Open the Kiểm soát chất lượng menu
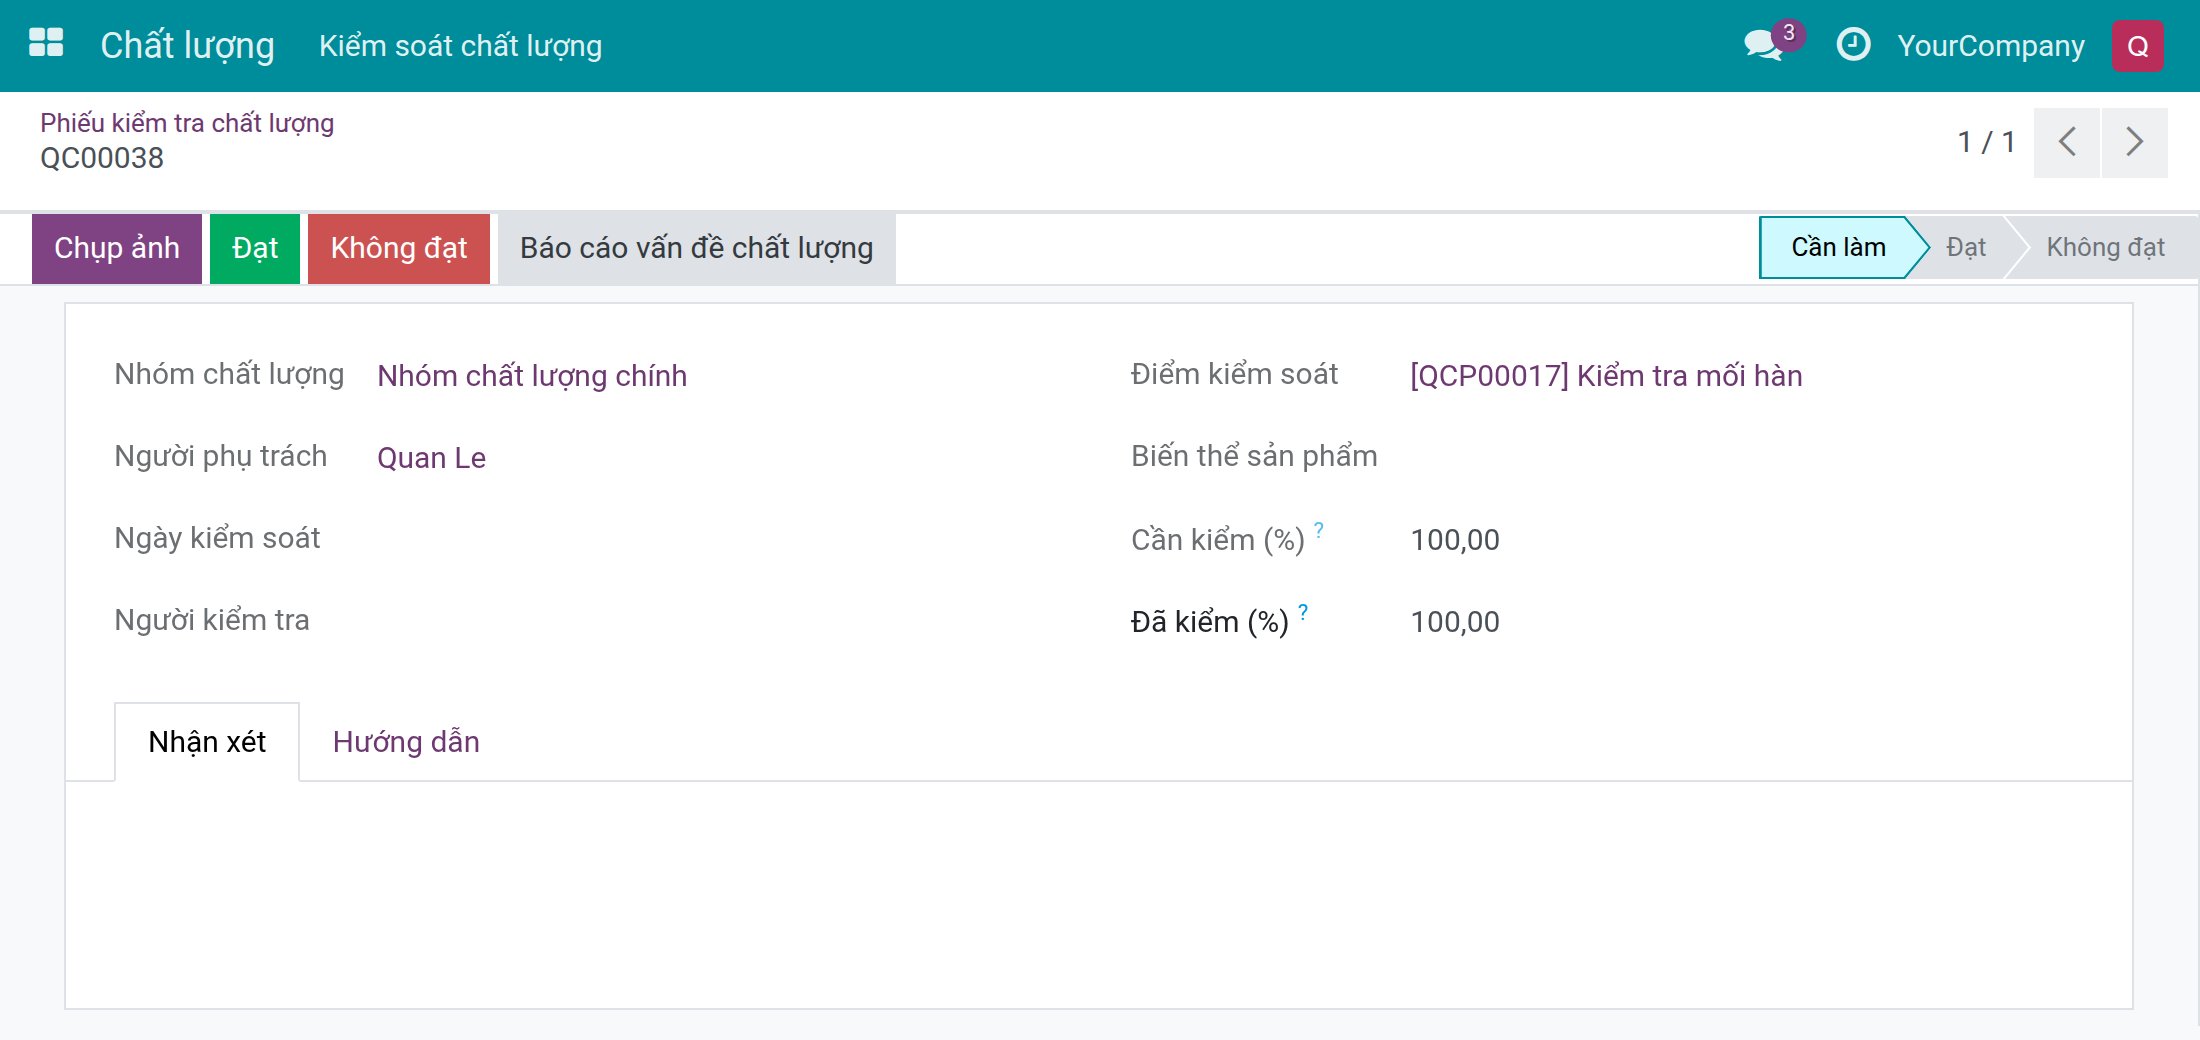2200x1040 pixels. pos(460,46)
